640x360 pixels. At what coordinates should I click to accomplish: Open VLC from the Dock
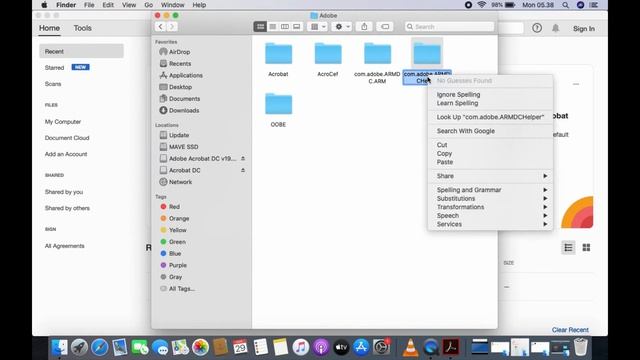tap(410, 348)
